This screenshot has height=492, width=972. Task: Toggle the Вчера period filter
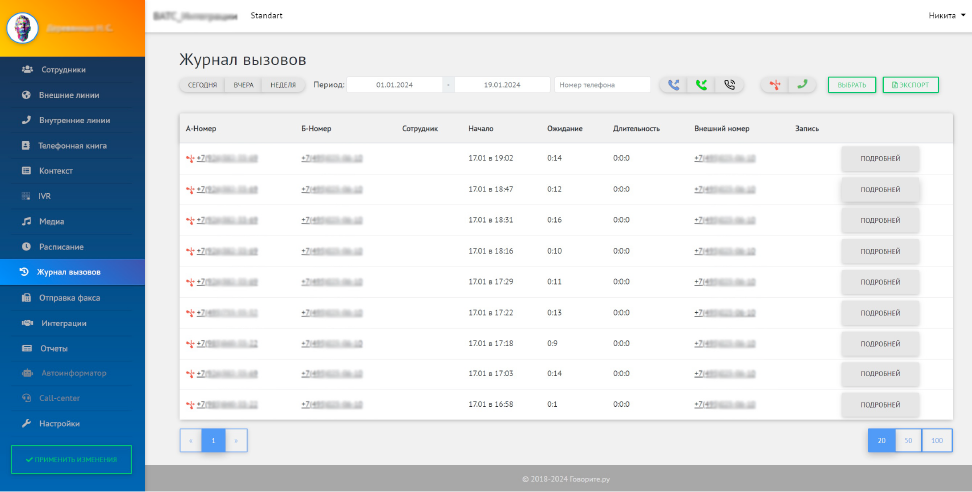(x=243, y=85)
